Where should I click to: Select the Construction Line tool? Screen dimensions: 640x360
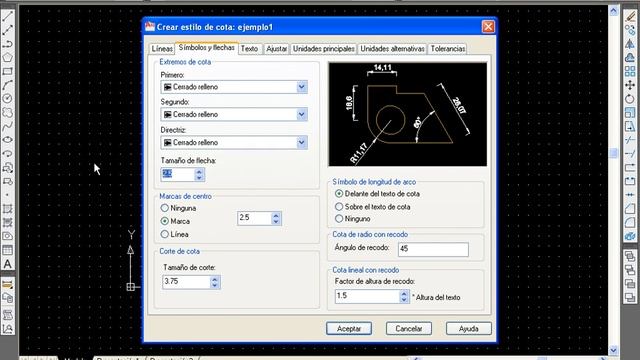point(7,30)
